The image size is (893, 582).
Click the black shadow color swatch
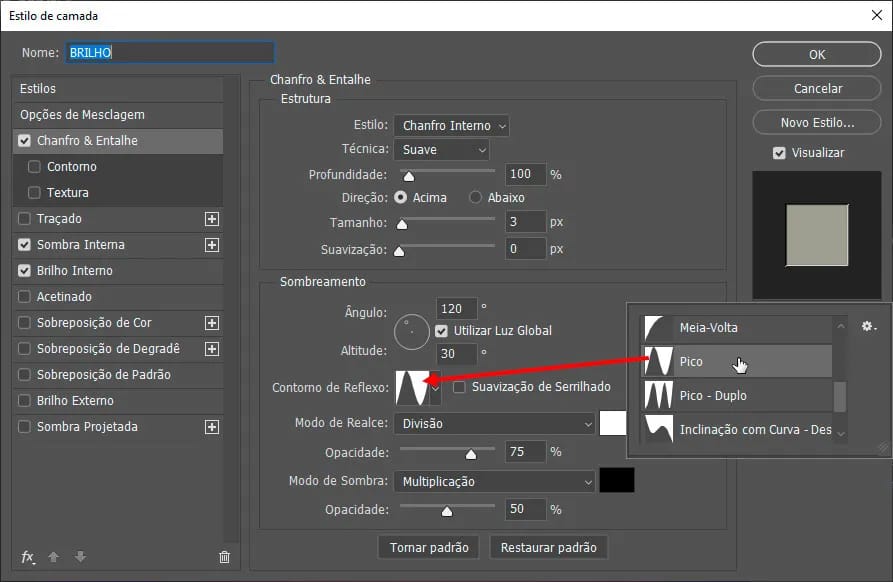617,481
